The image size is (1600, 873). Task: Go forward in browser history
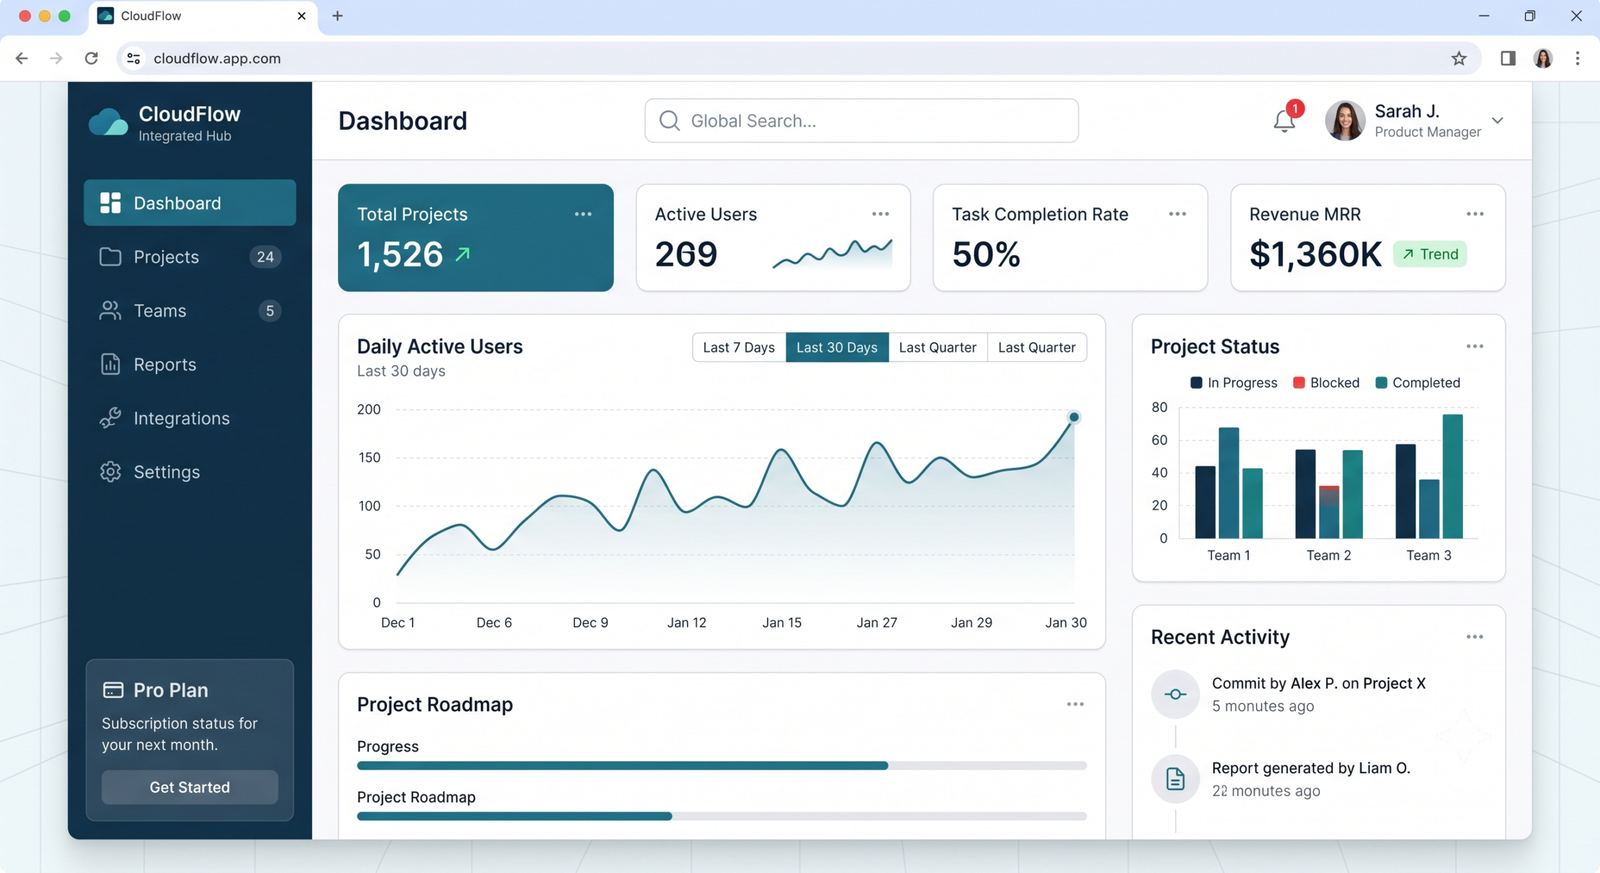[x=56, y=58]
